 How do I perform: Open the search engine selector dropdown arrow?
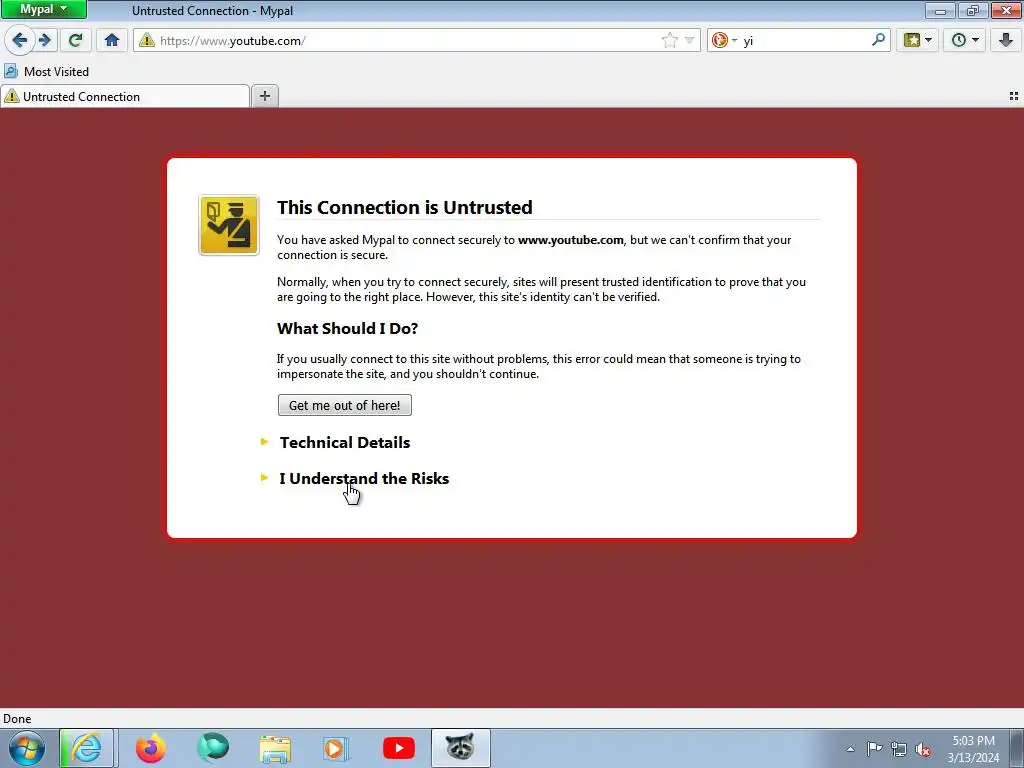click(x=734, y=40)
